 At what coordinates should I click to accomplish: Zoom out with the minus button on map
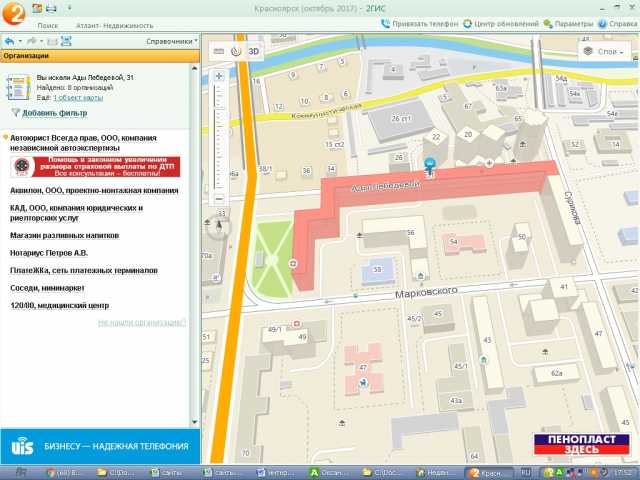pos(219,199)
